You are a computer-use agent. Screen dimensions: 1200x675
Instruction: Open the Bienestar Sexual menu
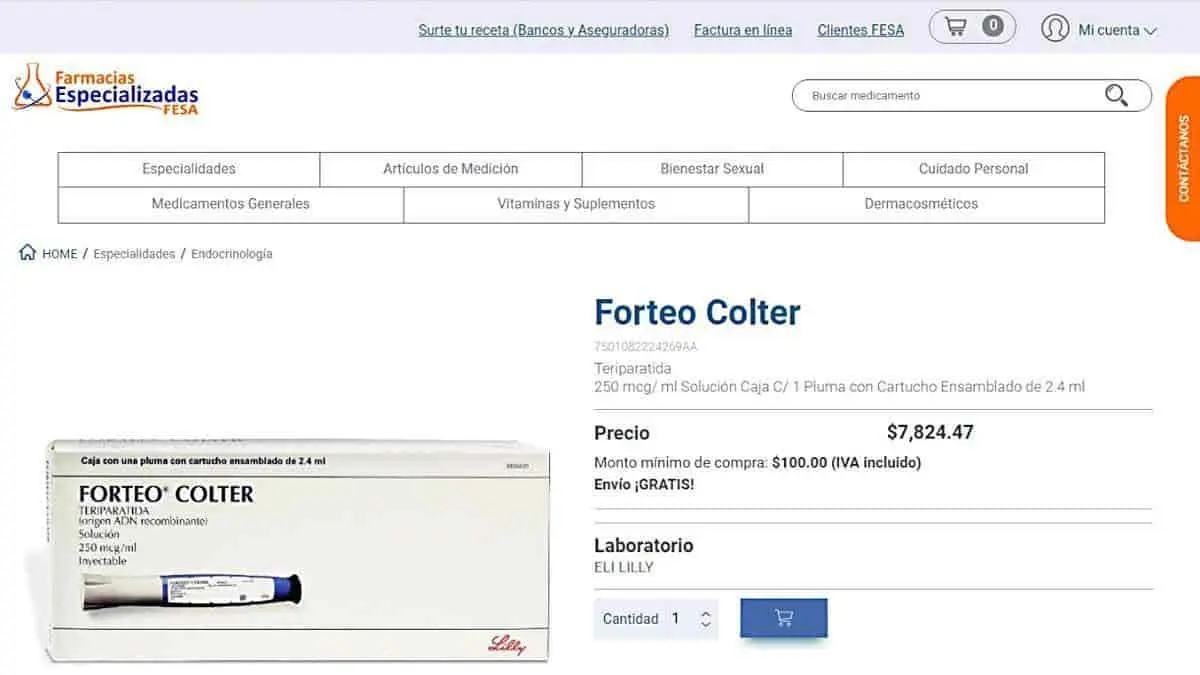pyautogui.click(x=712, y=169)
